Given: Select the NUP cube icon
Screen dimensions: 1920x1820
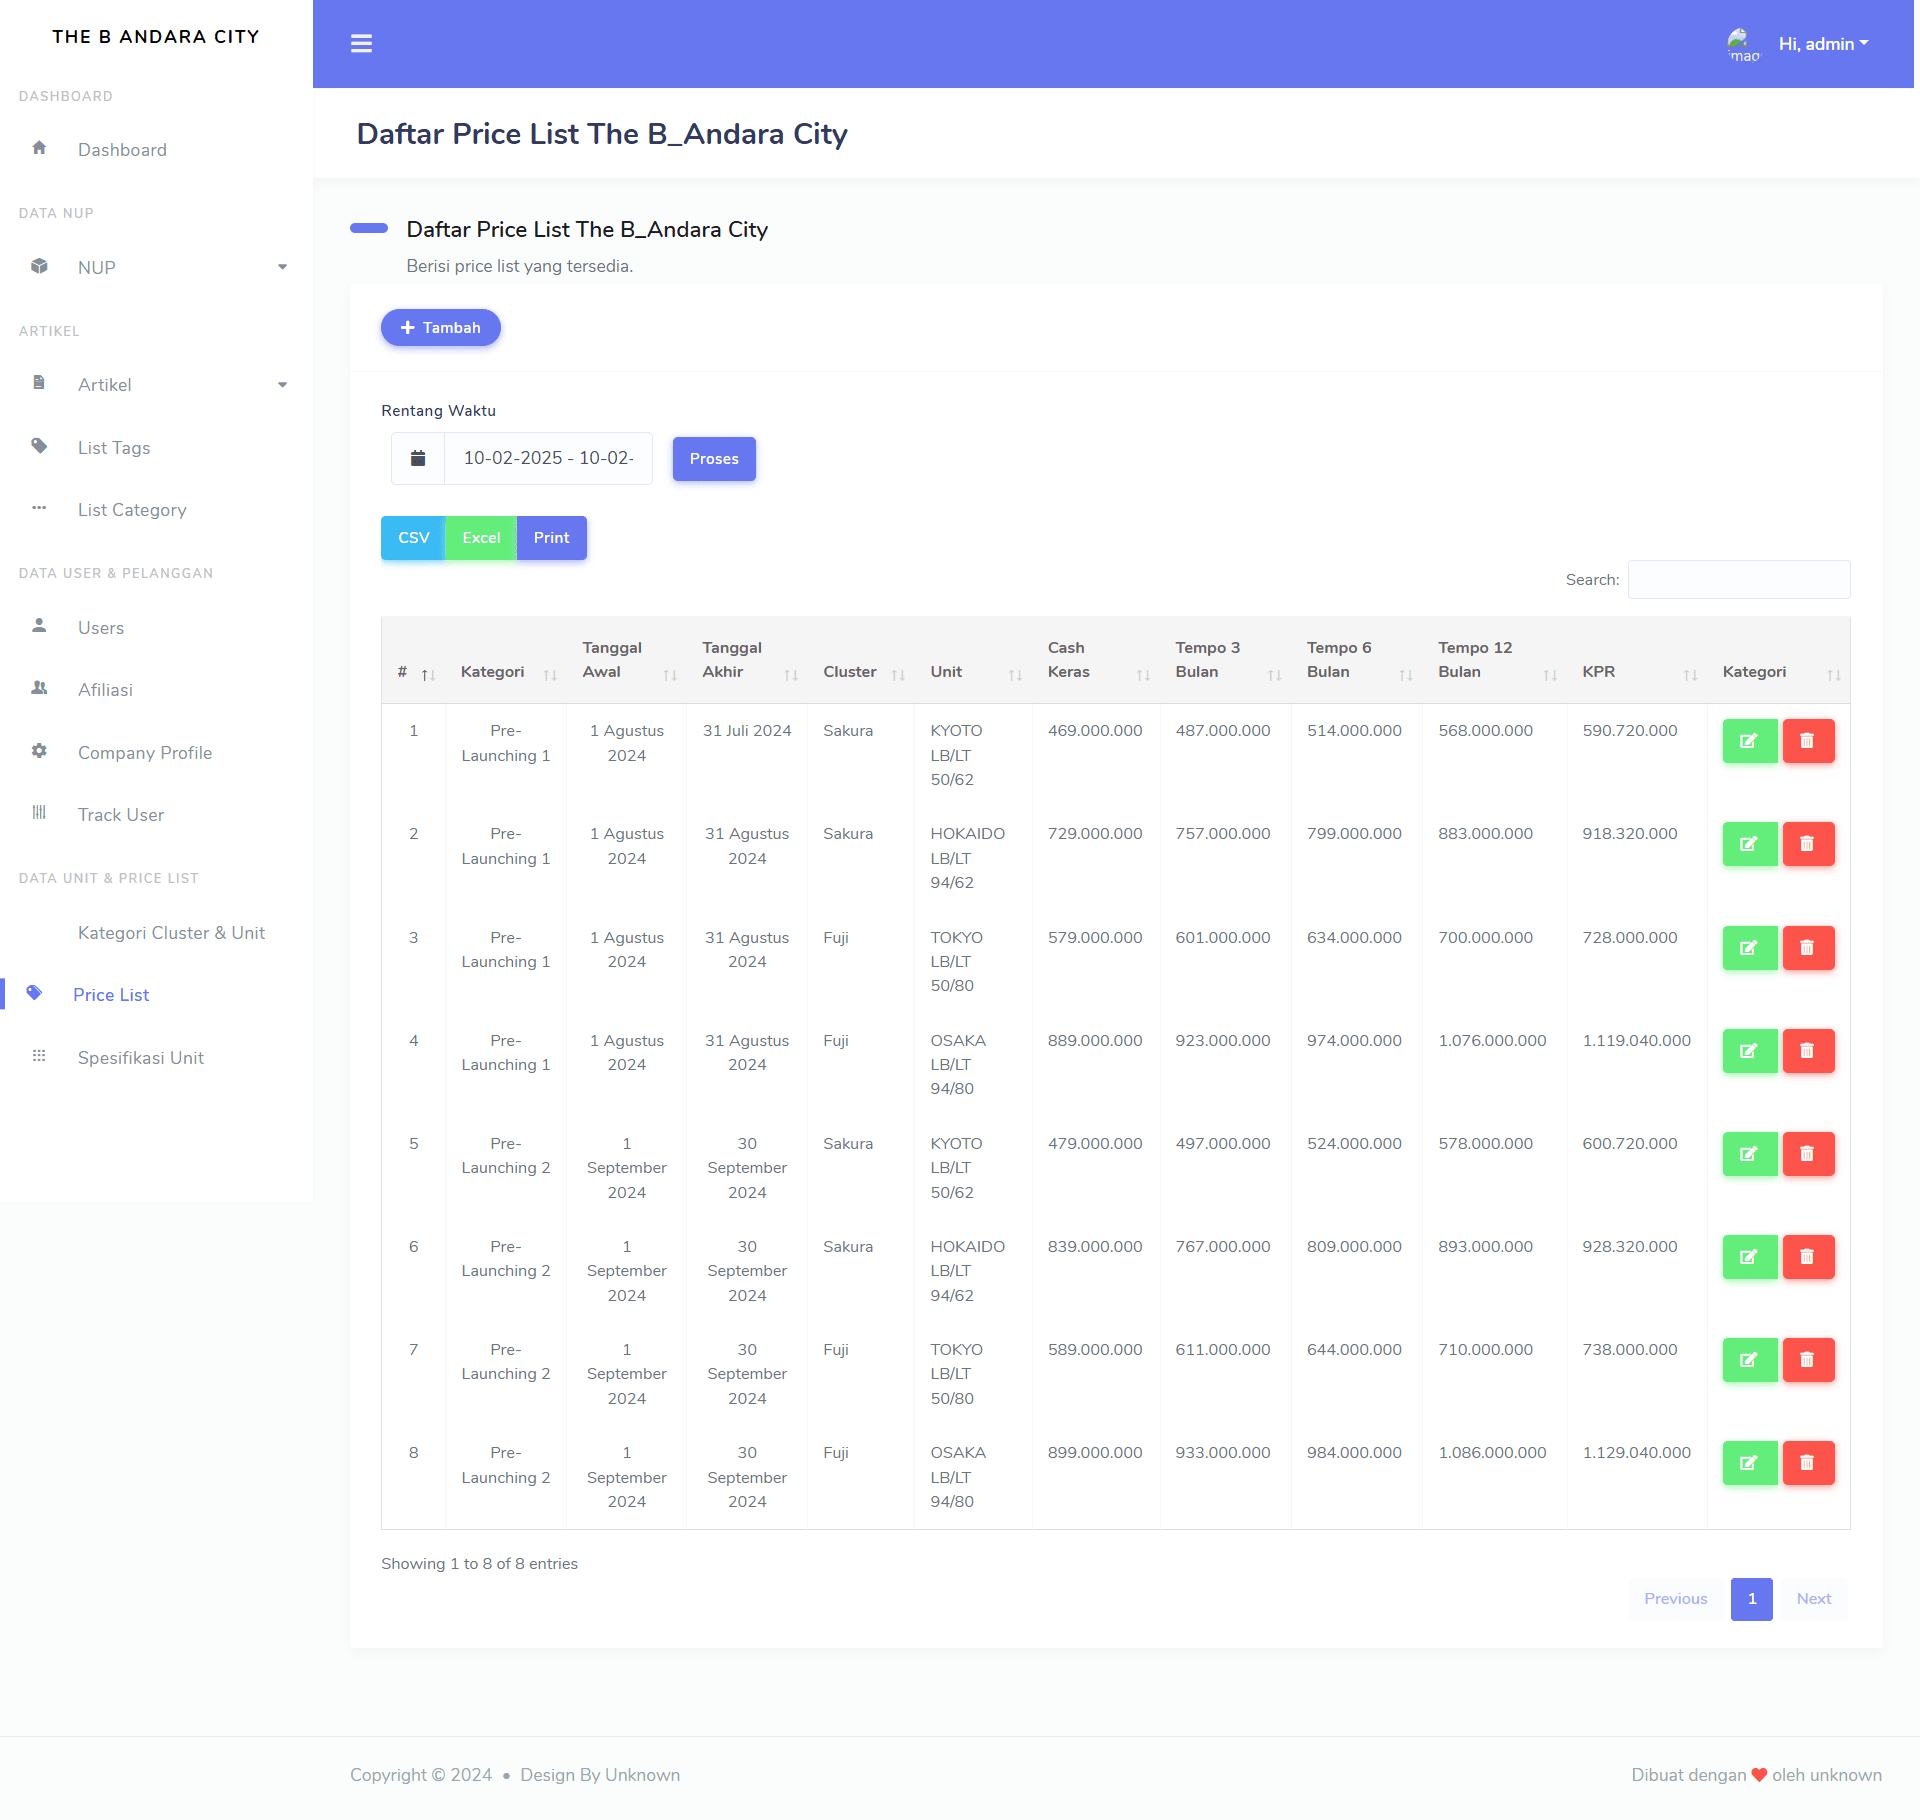Looking at the screenshot, I should click(39, 266).
